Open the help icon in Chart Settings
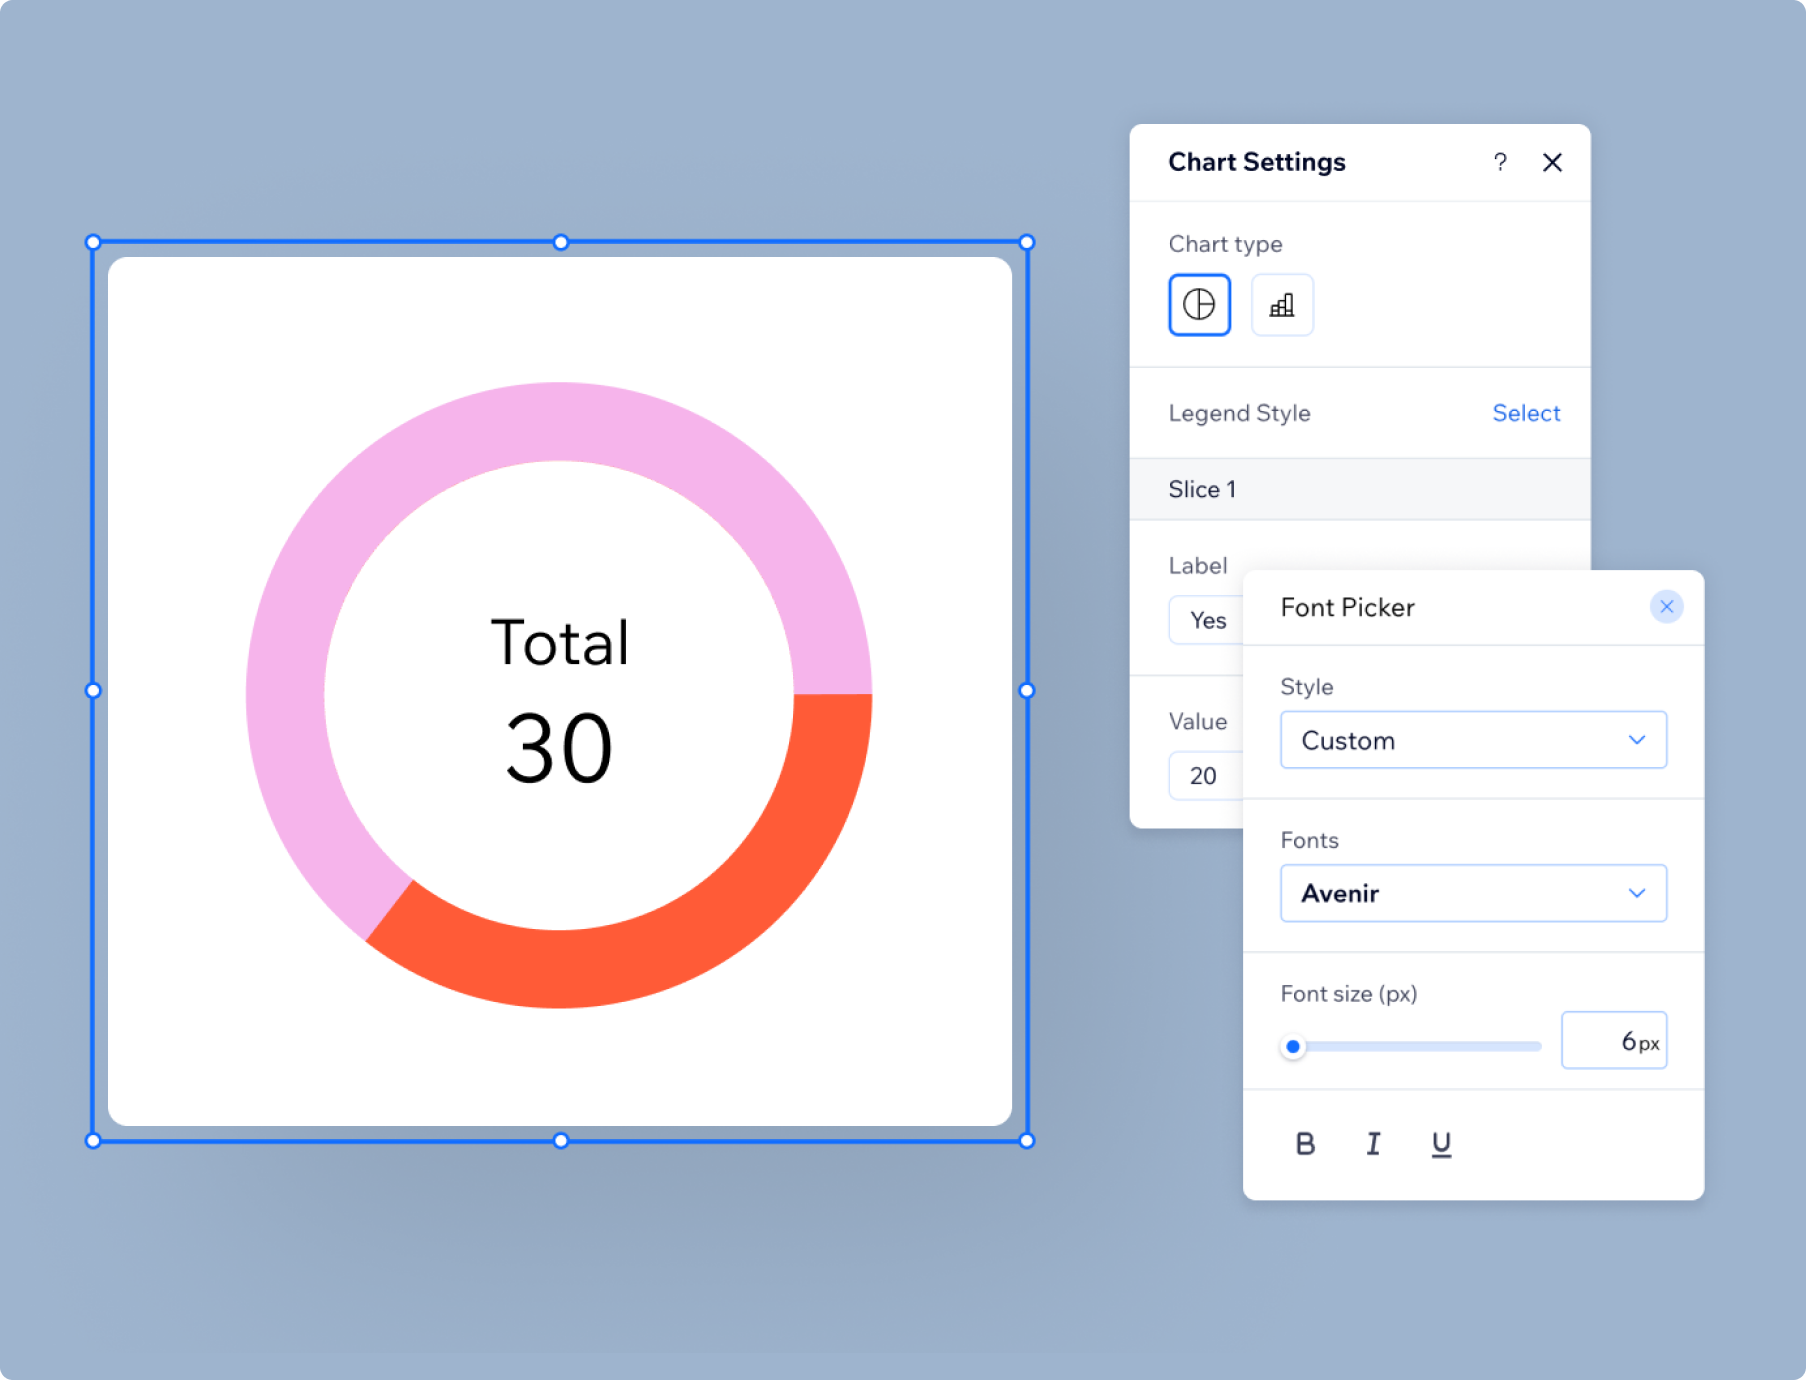The image size is (1806, 1380). pyautogui.click(x=1500, y=162)
